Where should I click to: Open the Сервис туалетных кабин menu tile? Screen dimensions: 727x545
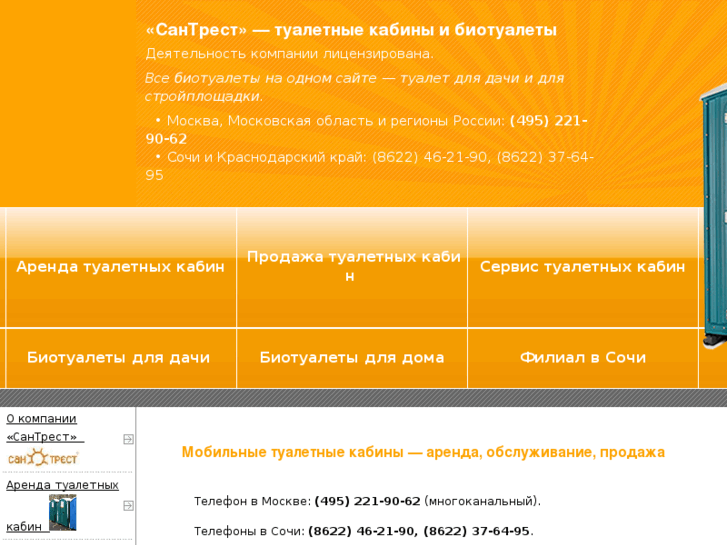(583, 267)
